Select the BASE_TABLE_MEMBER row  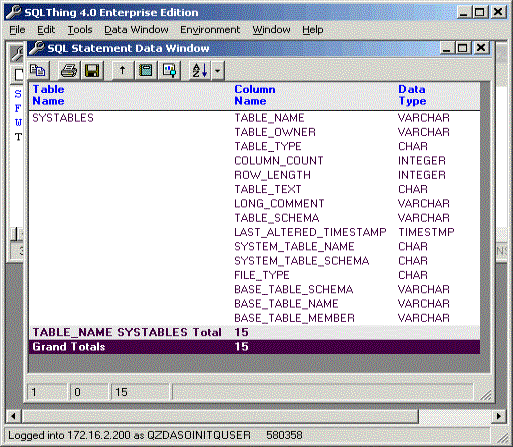point(254,318)
